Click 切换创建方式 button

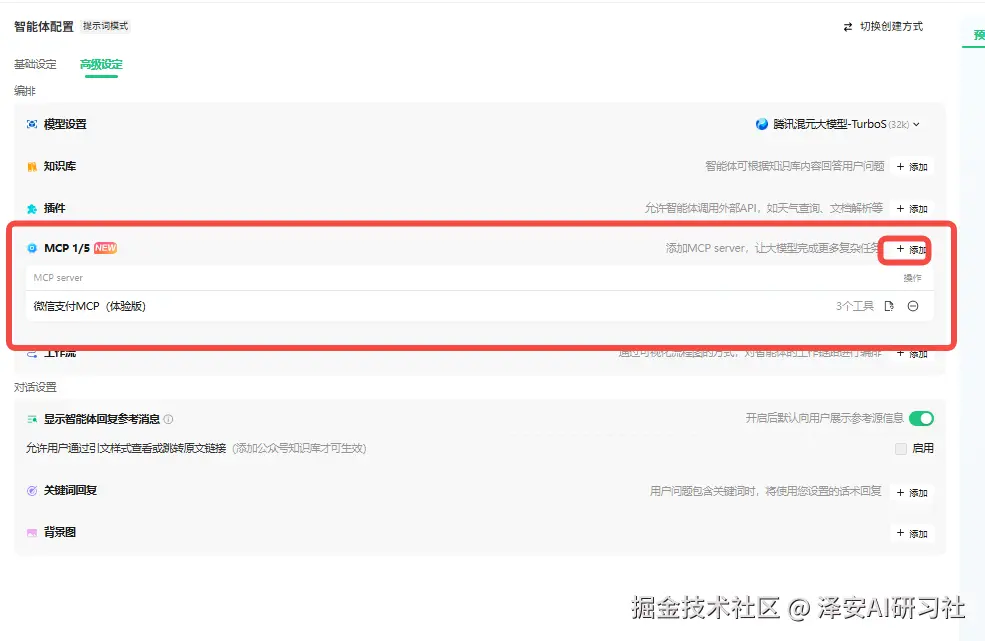(x=883, y=26)
